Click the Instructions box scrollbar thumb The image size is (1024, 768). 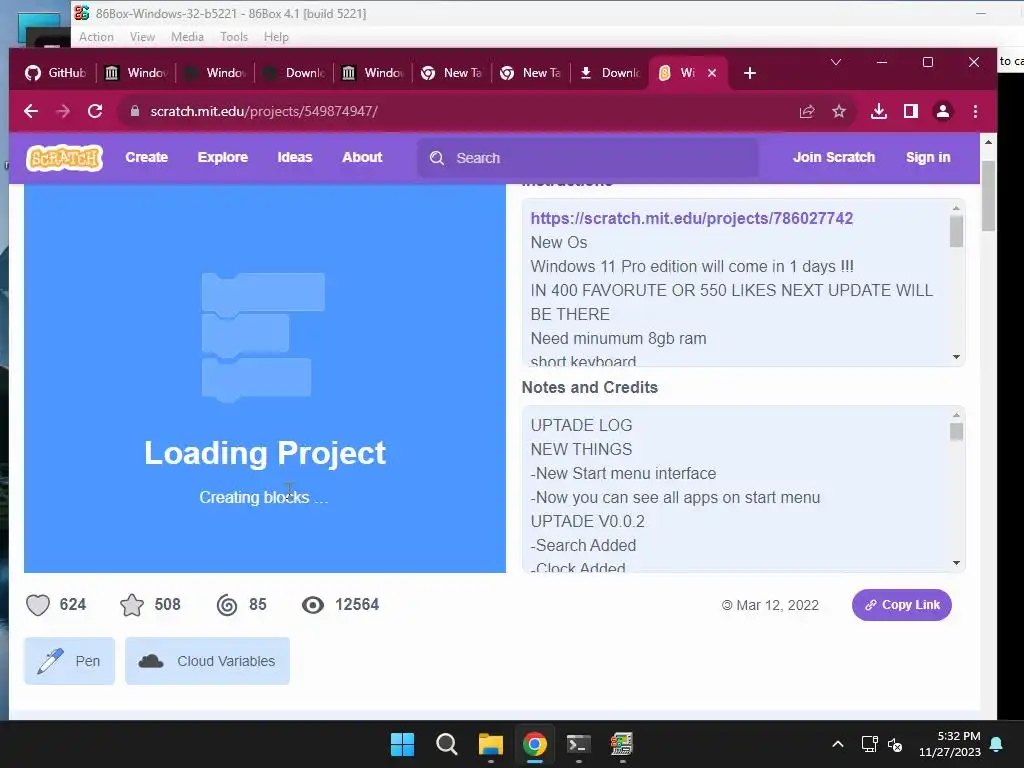click(x=957, y=232)
